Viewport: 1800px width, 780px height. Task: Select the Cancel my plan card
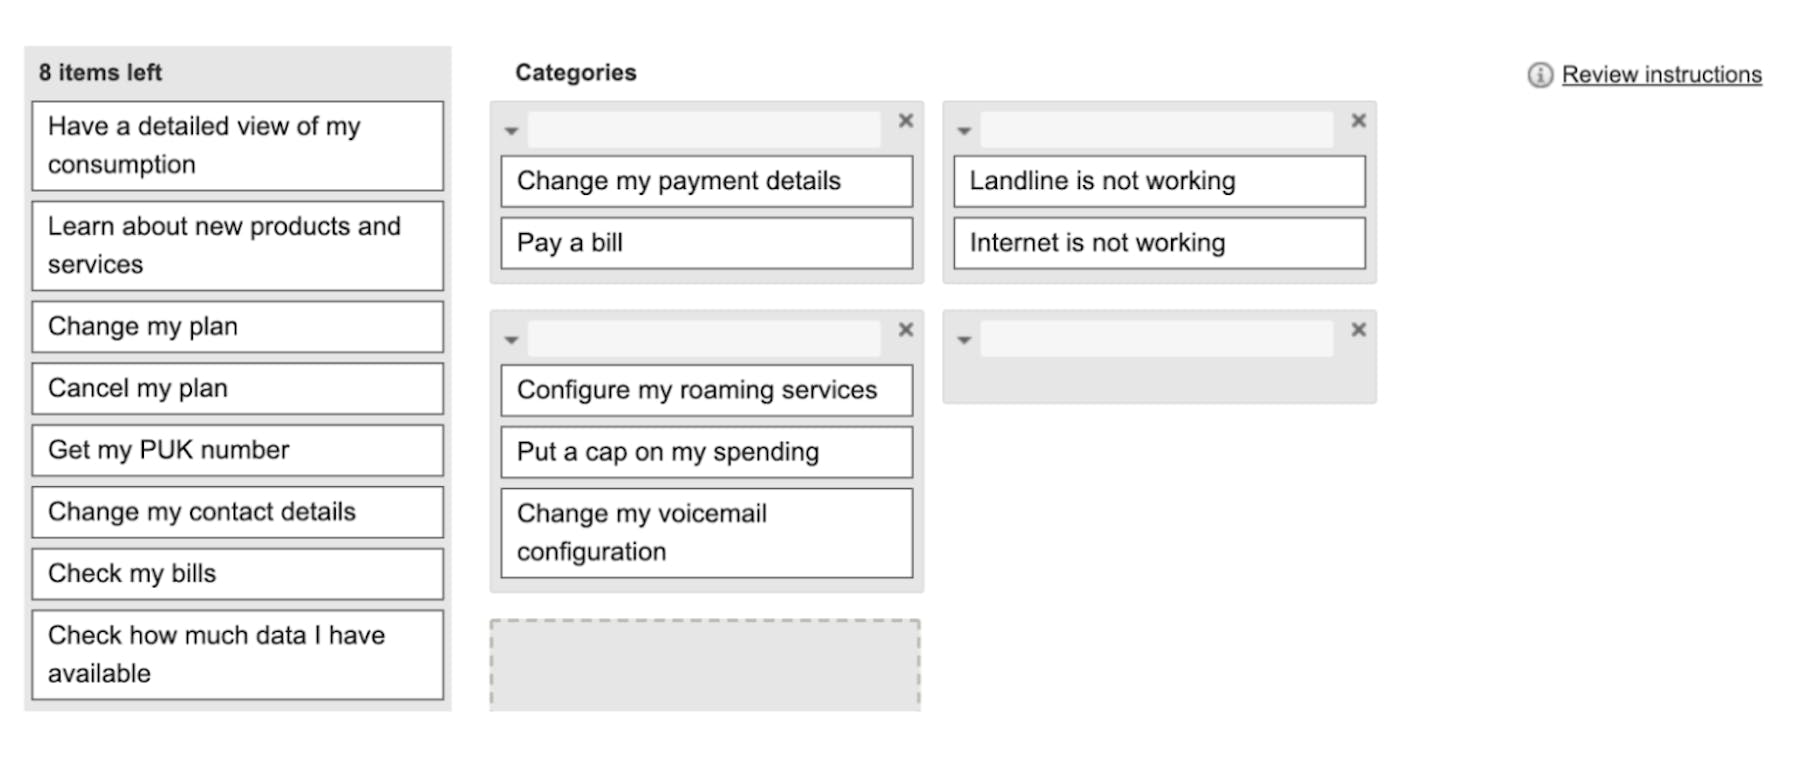point(238,388)
